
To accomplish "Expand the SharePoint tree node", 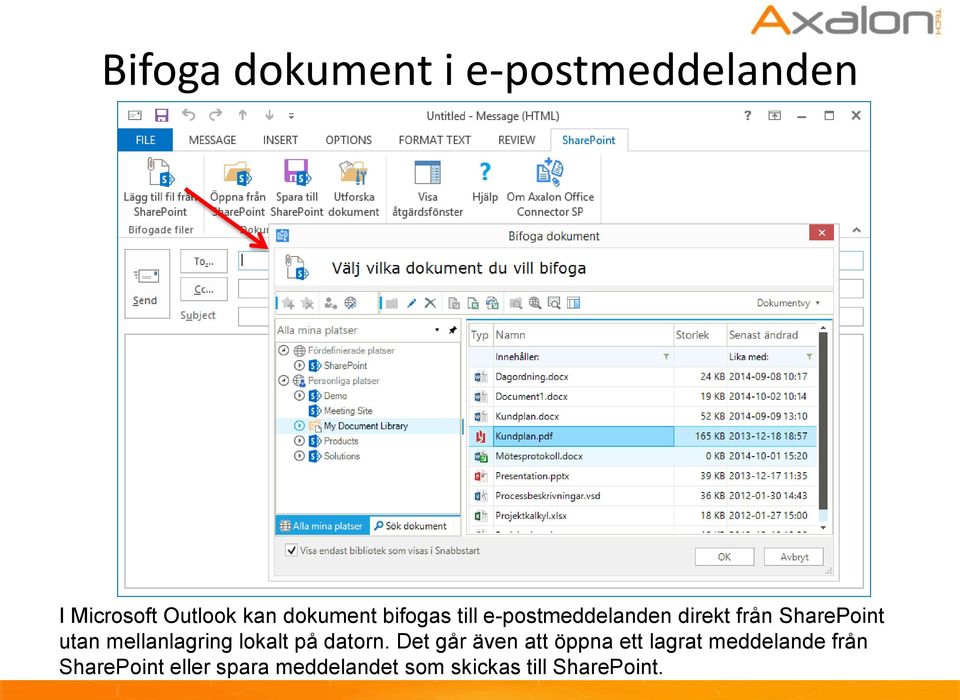I will [x=299, y=366].
